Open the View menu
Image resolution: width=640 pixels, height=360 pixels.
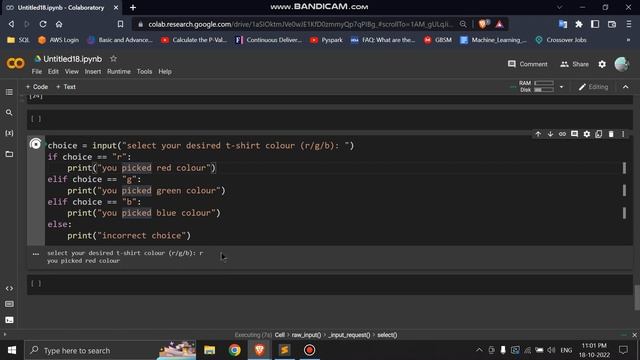[x=71, y=71]
